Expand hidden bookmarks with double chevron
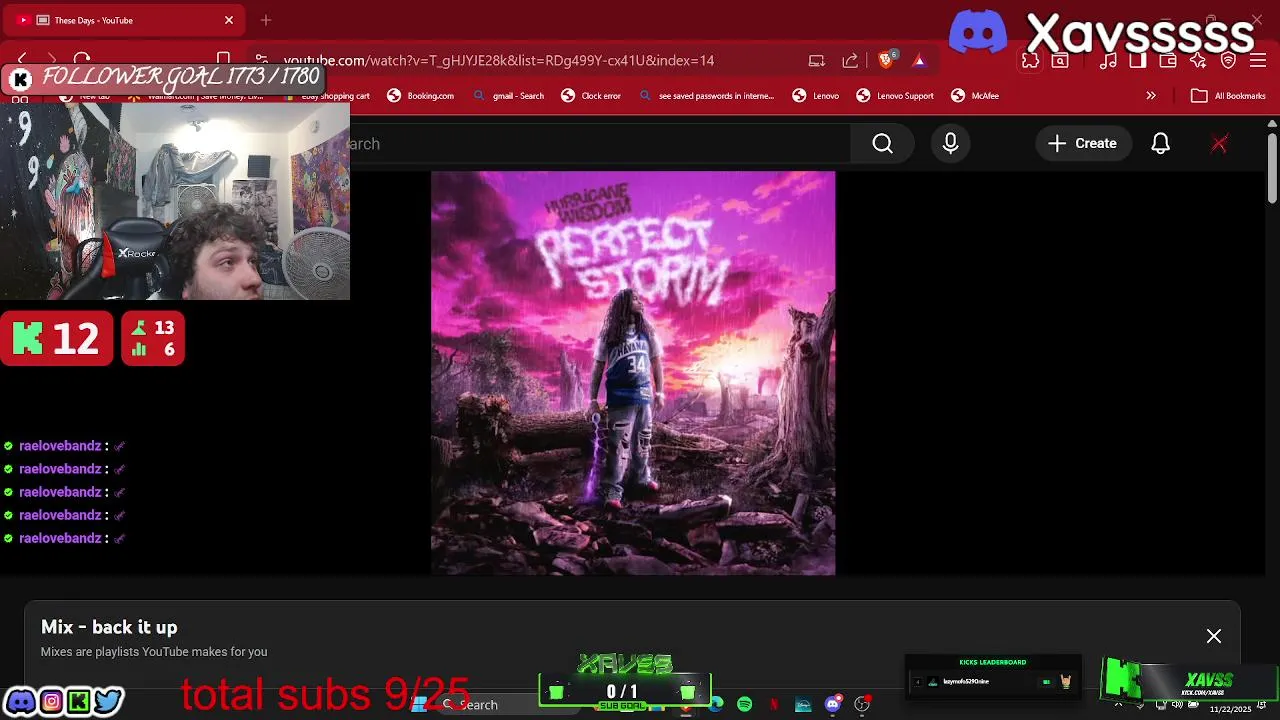This screenshot has width=1280, height=720. point(1150,96)
